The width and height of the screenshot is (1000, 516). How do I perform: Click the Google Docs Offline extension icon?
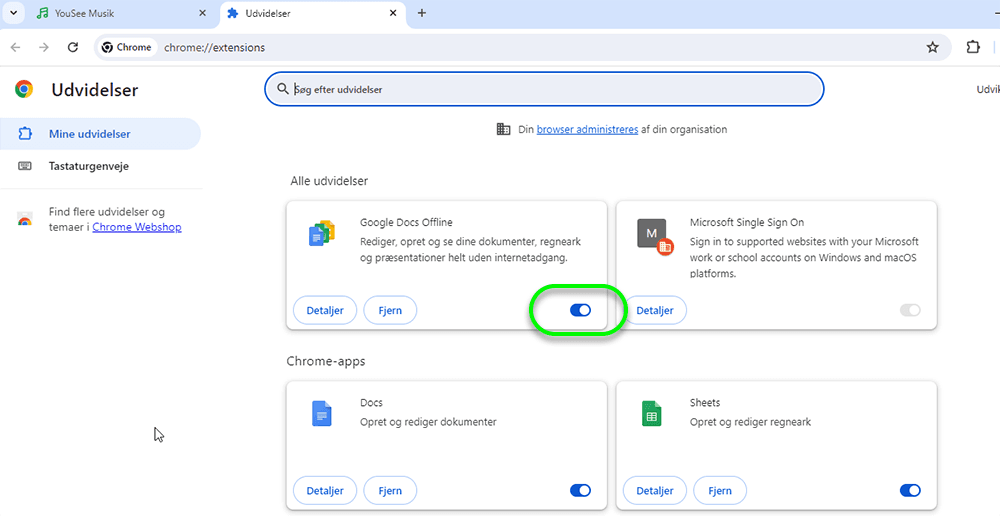point(321,234)
